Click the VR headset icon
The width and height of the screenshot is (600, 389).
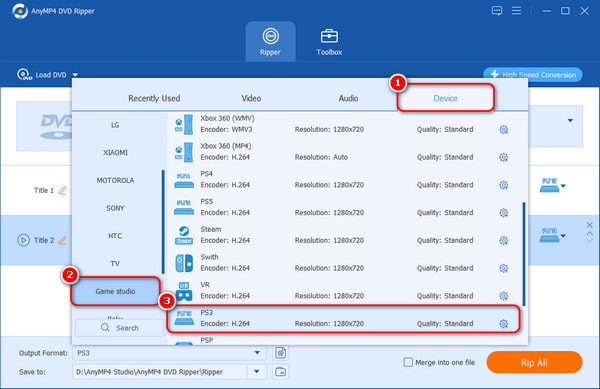pos(184,291)
